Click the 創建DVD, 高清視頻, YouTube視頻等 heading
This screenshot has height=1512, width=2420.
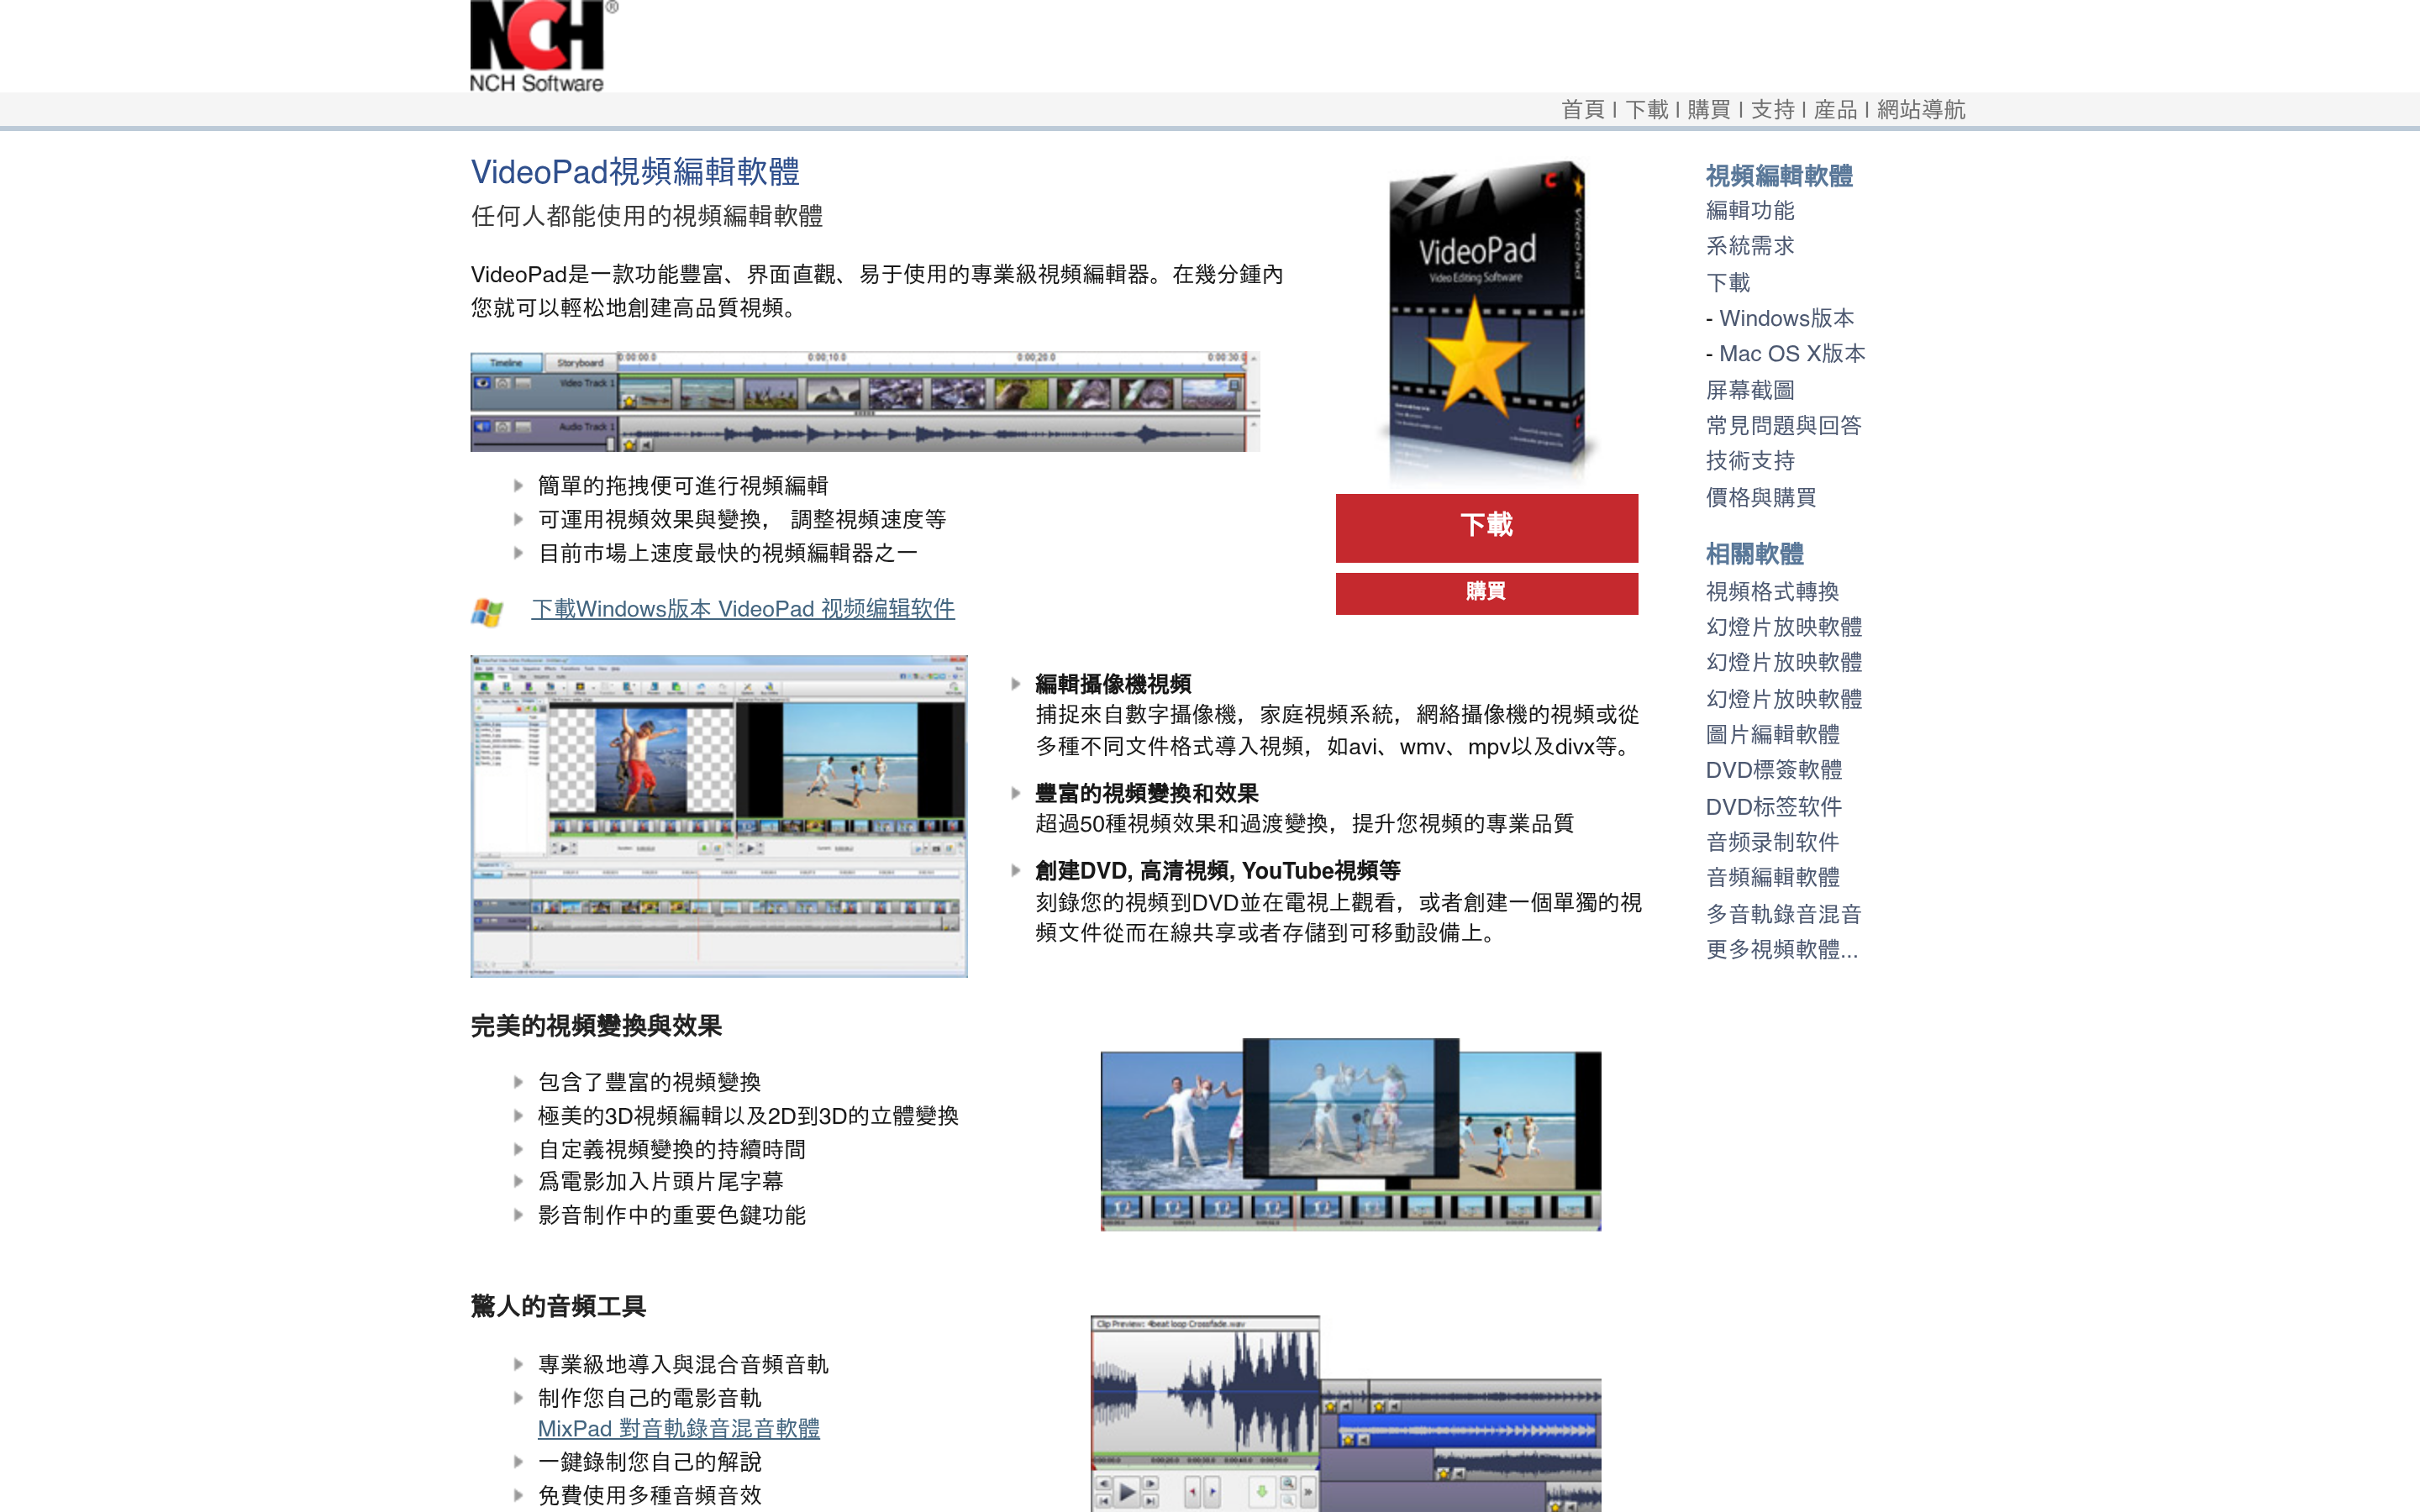1218,871
